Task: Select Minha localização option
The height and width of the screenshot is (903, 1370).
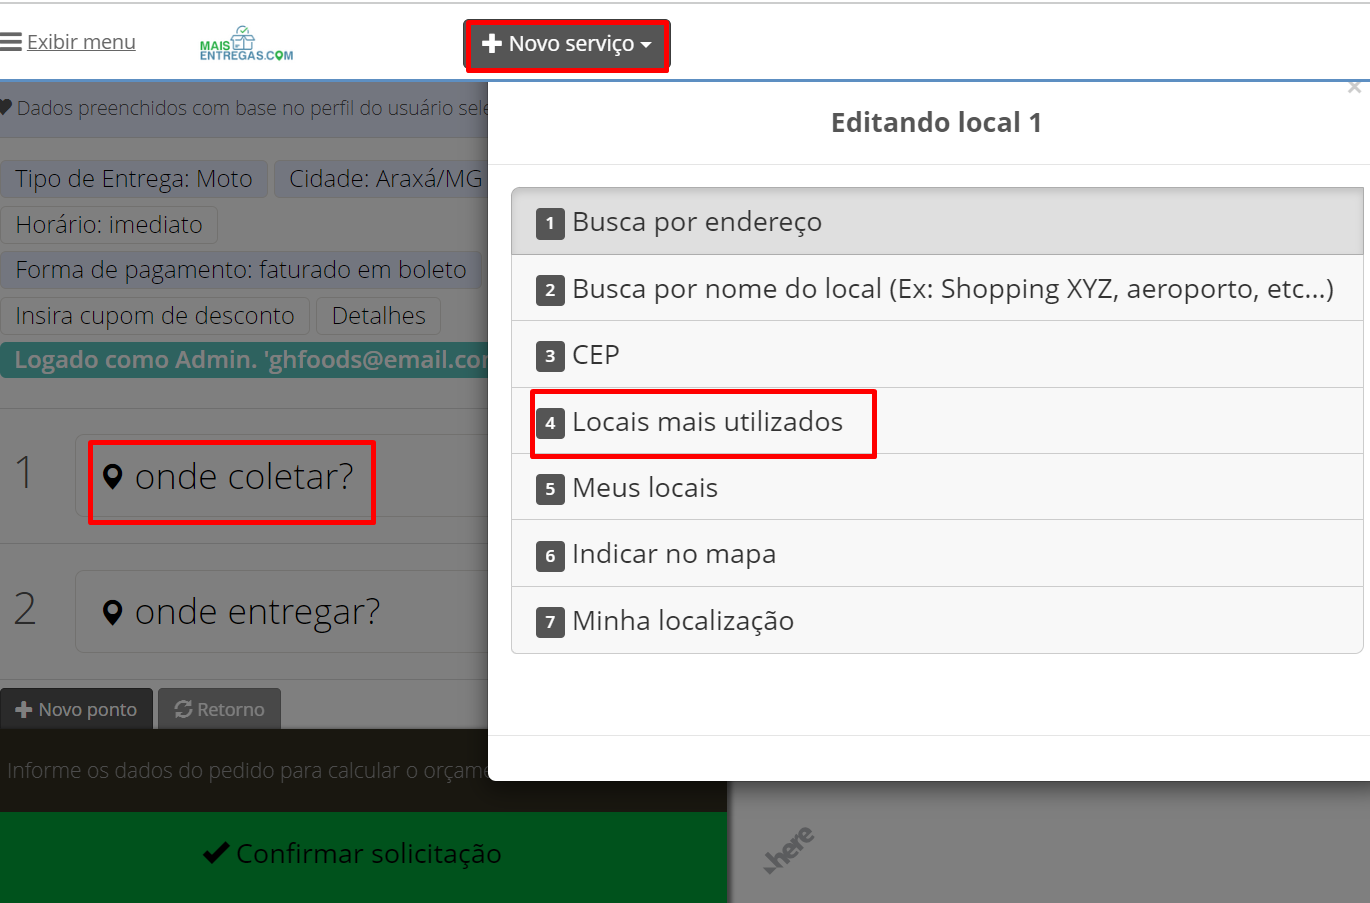Action: click(937, 620)
